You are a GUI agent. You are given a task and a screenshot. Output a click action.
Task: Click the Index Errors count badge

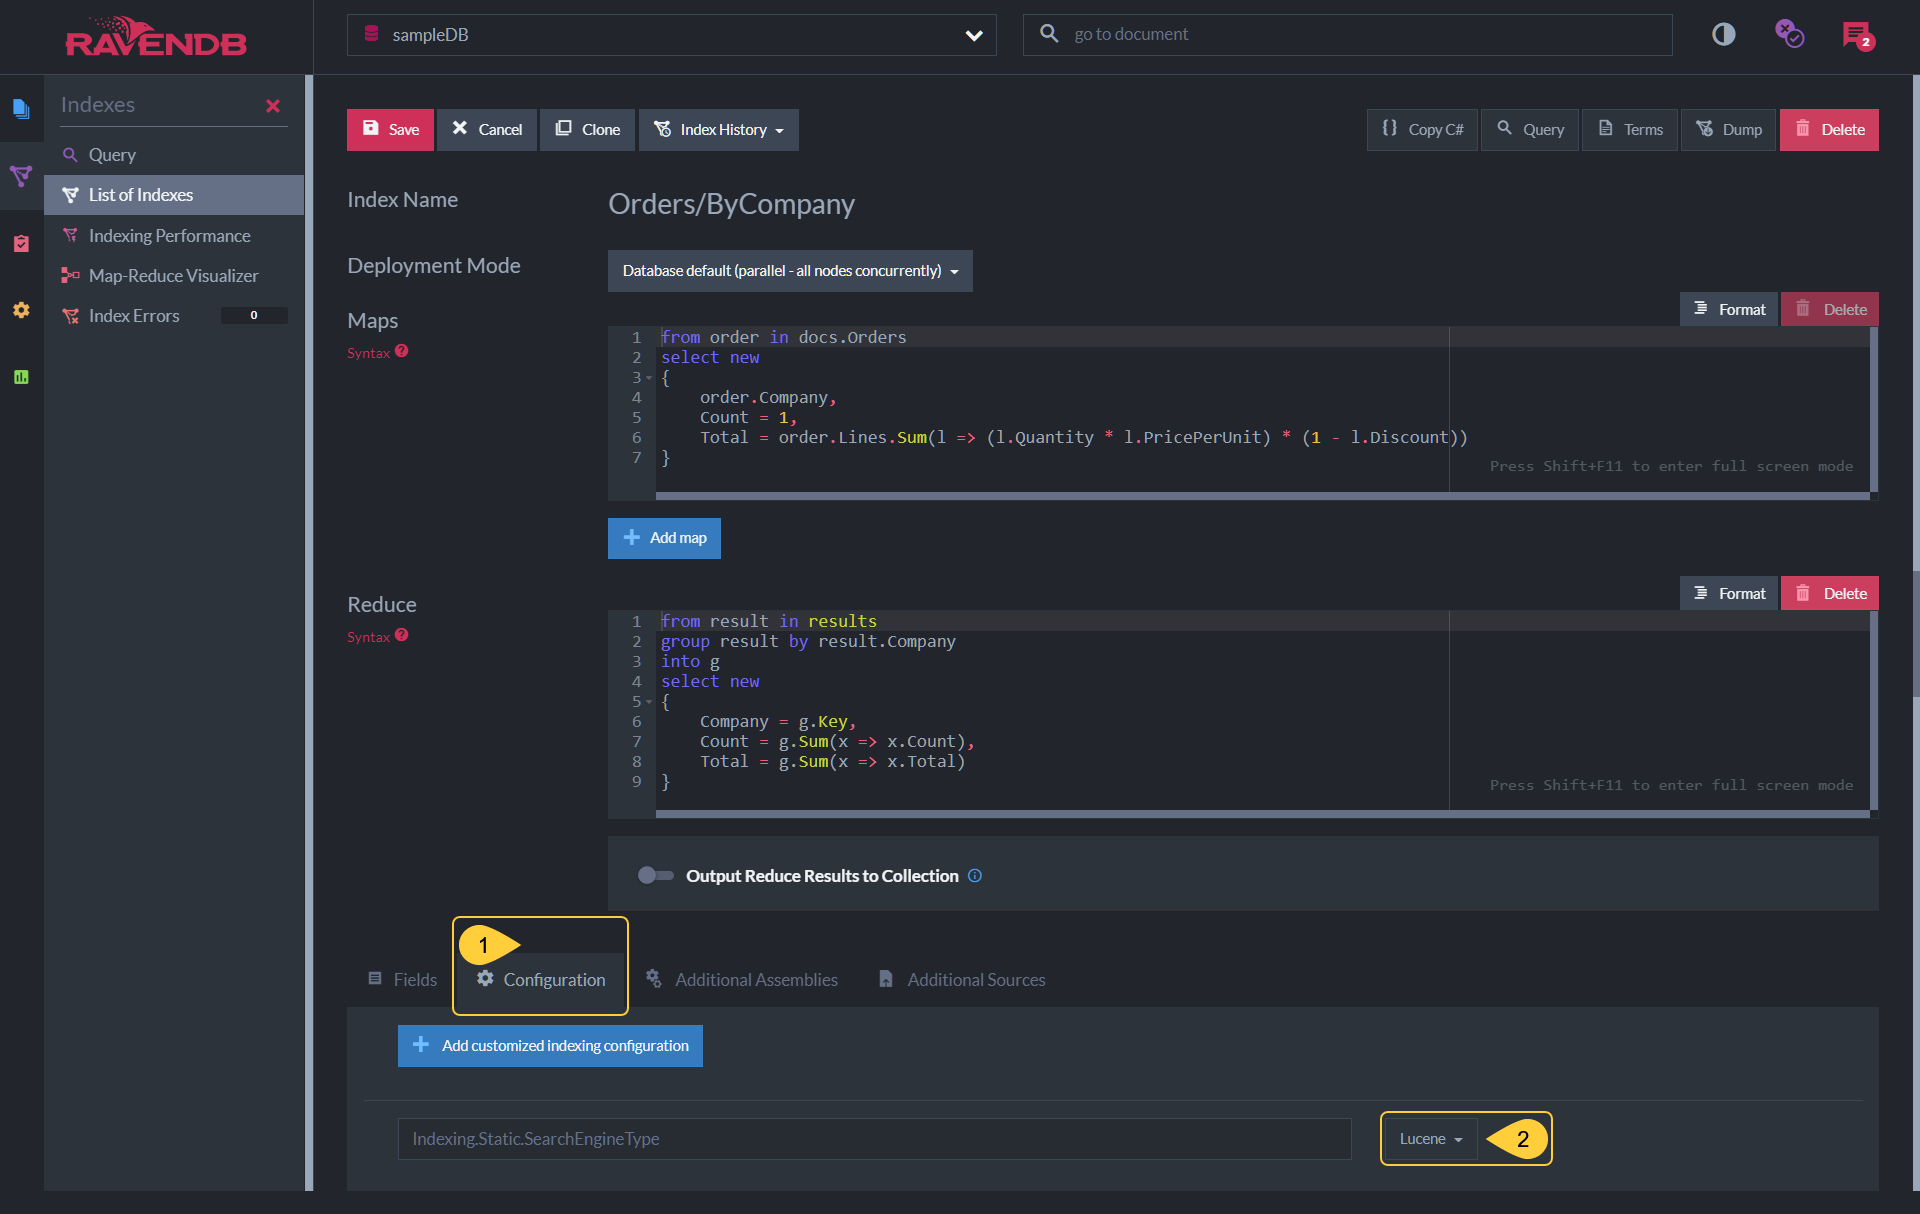click(x=254, y=316)
